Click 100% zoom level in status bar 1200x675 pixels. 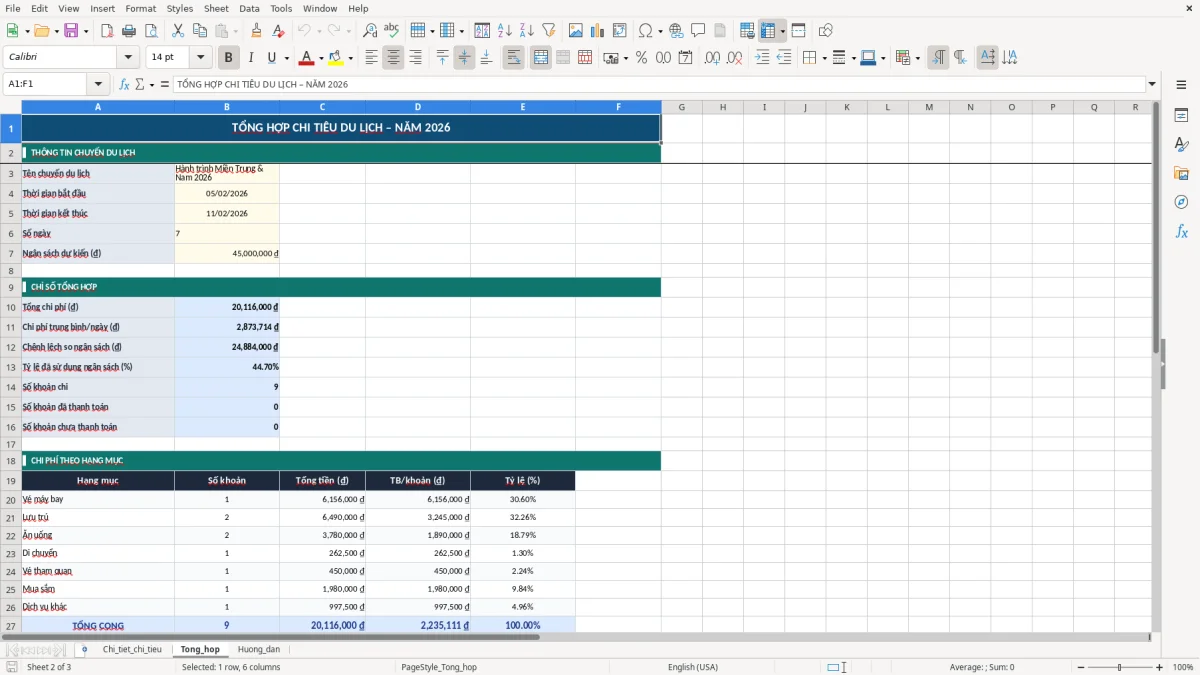1183,667
